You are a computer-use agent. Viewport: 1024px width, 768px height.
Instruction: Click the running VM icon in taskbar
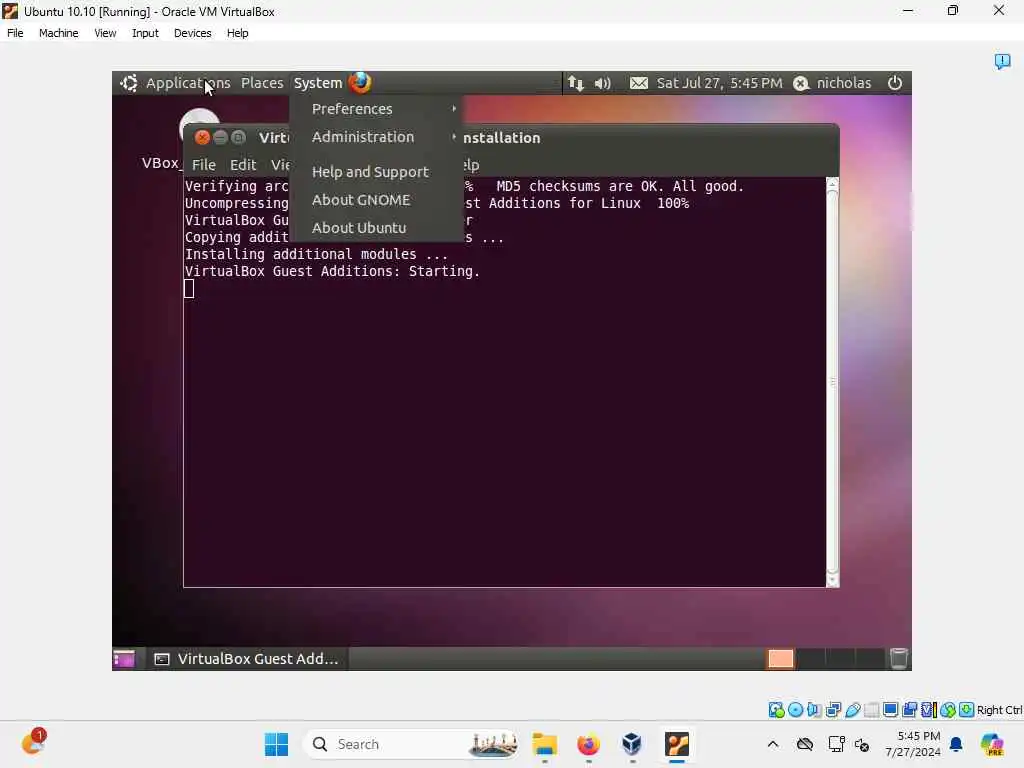click(677, 744)
